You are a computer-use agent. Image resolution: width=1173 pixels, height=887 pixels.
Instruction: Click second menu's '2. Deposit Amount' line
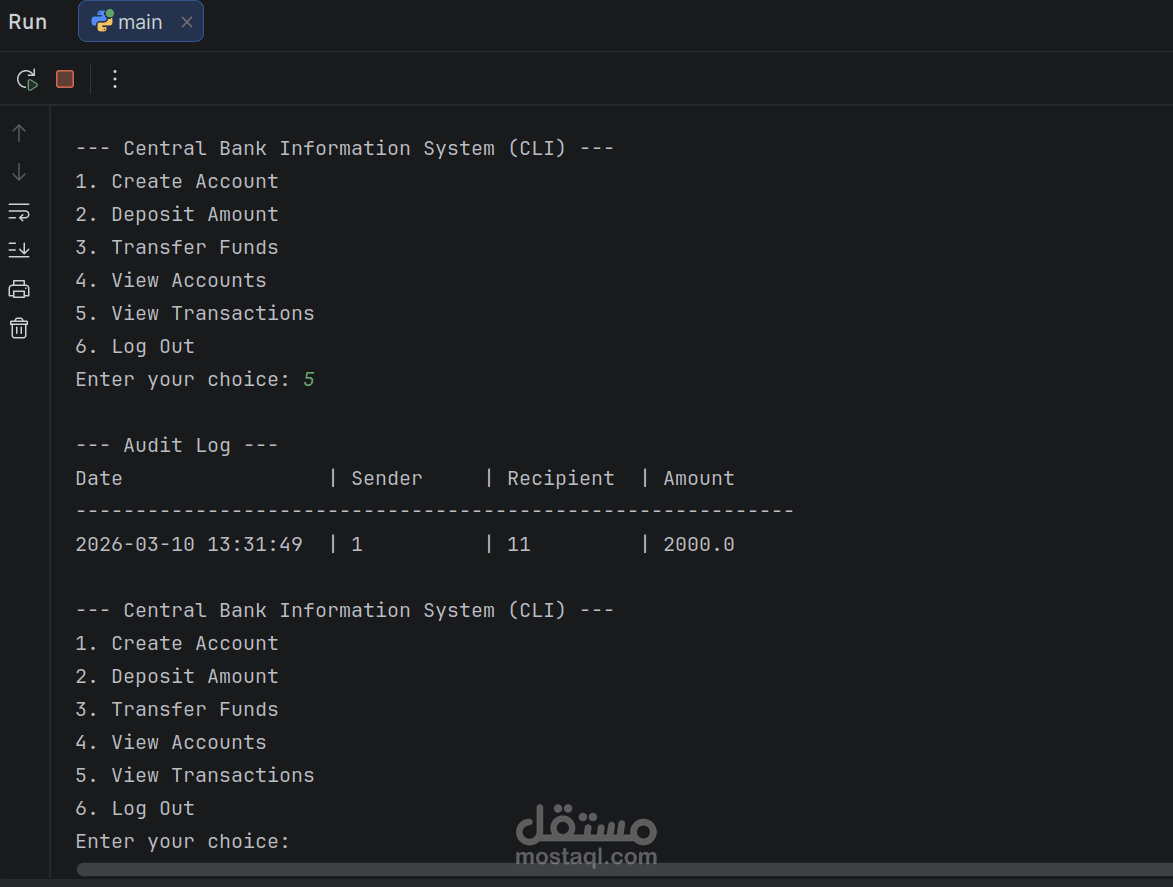(x=177, y=677)
